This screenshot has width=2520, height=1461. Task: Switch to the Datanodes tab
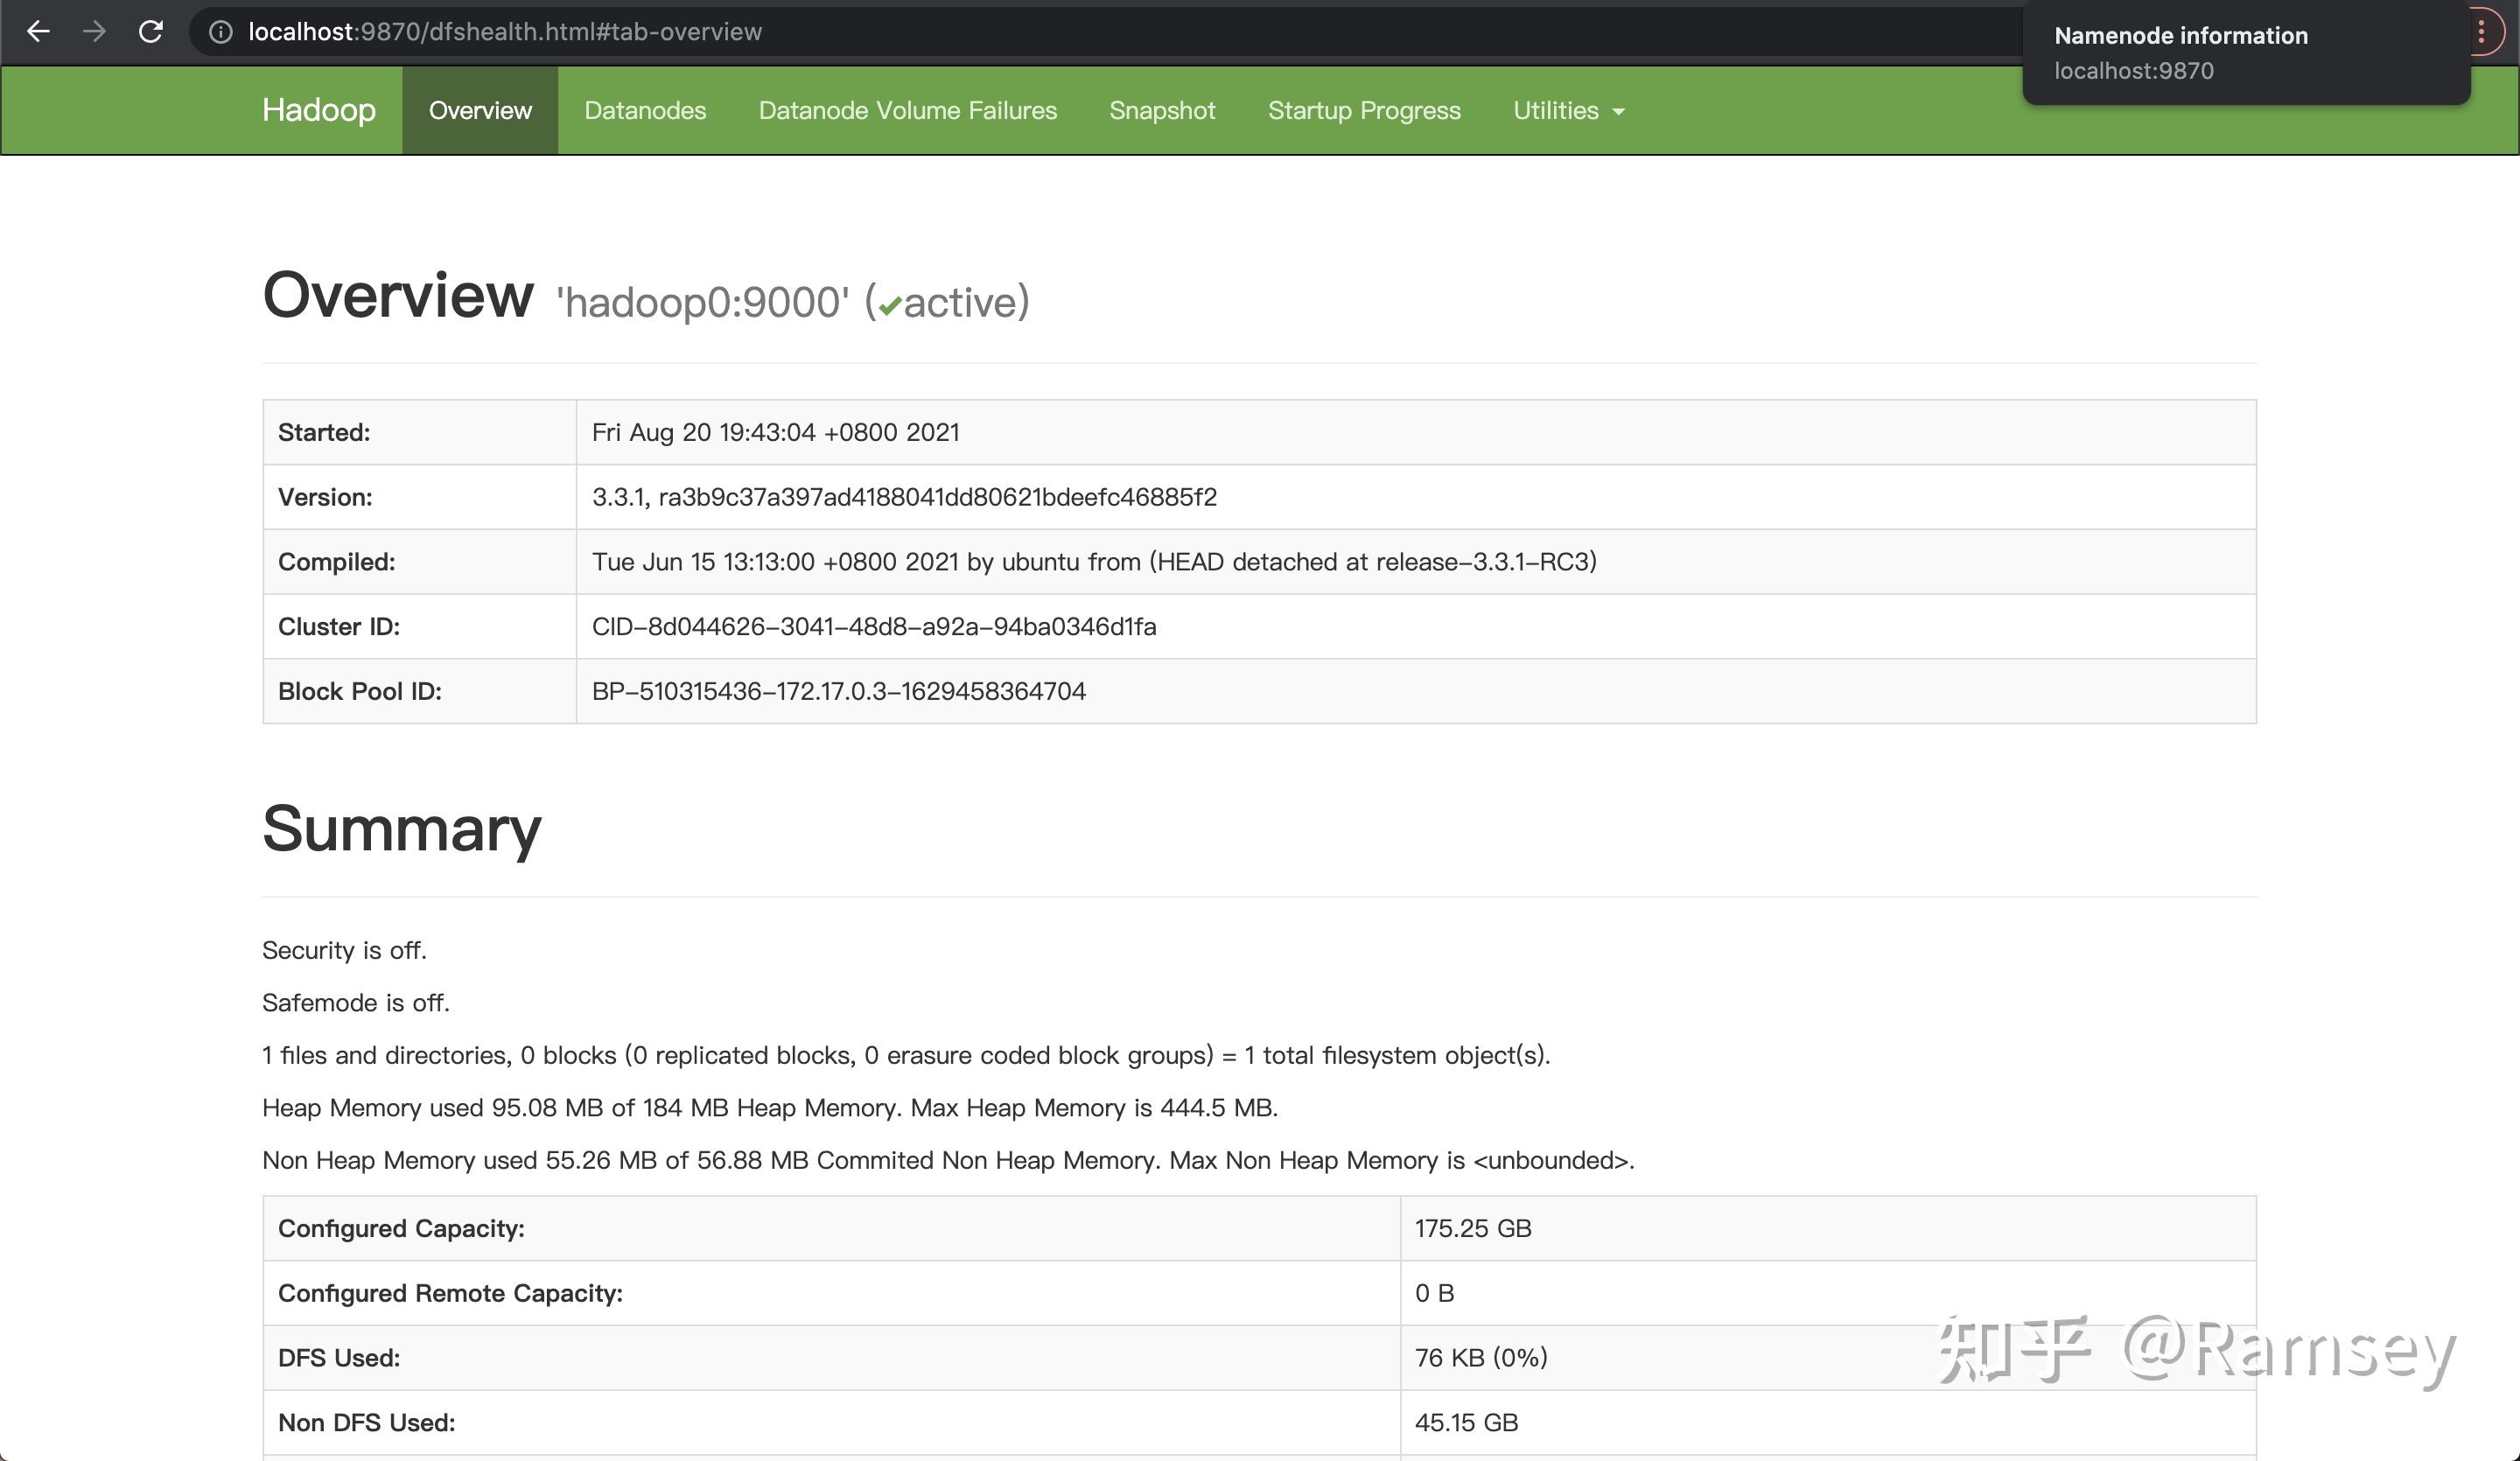(x=645, y=110)
